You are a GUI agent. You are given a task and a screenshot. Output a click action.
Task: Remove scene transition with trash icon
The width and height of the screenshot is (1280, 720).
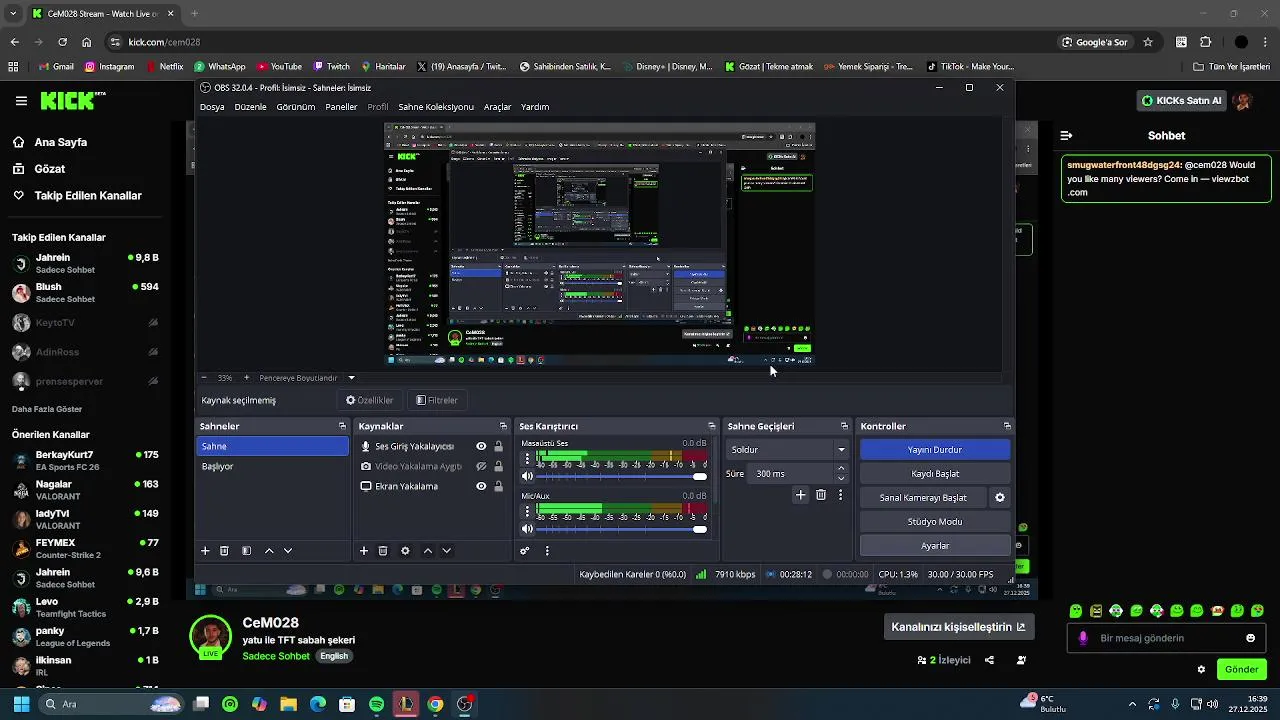[x=821, y=495]
